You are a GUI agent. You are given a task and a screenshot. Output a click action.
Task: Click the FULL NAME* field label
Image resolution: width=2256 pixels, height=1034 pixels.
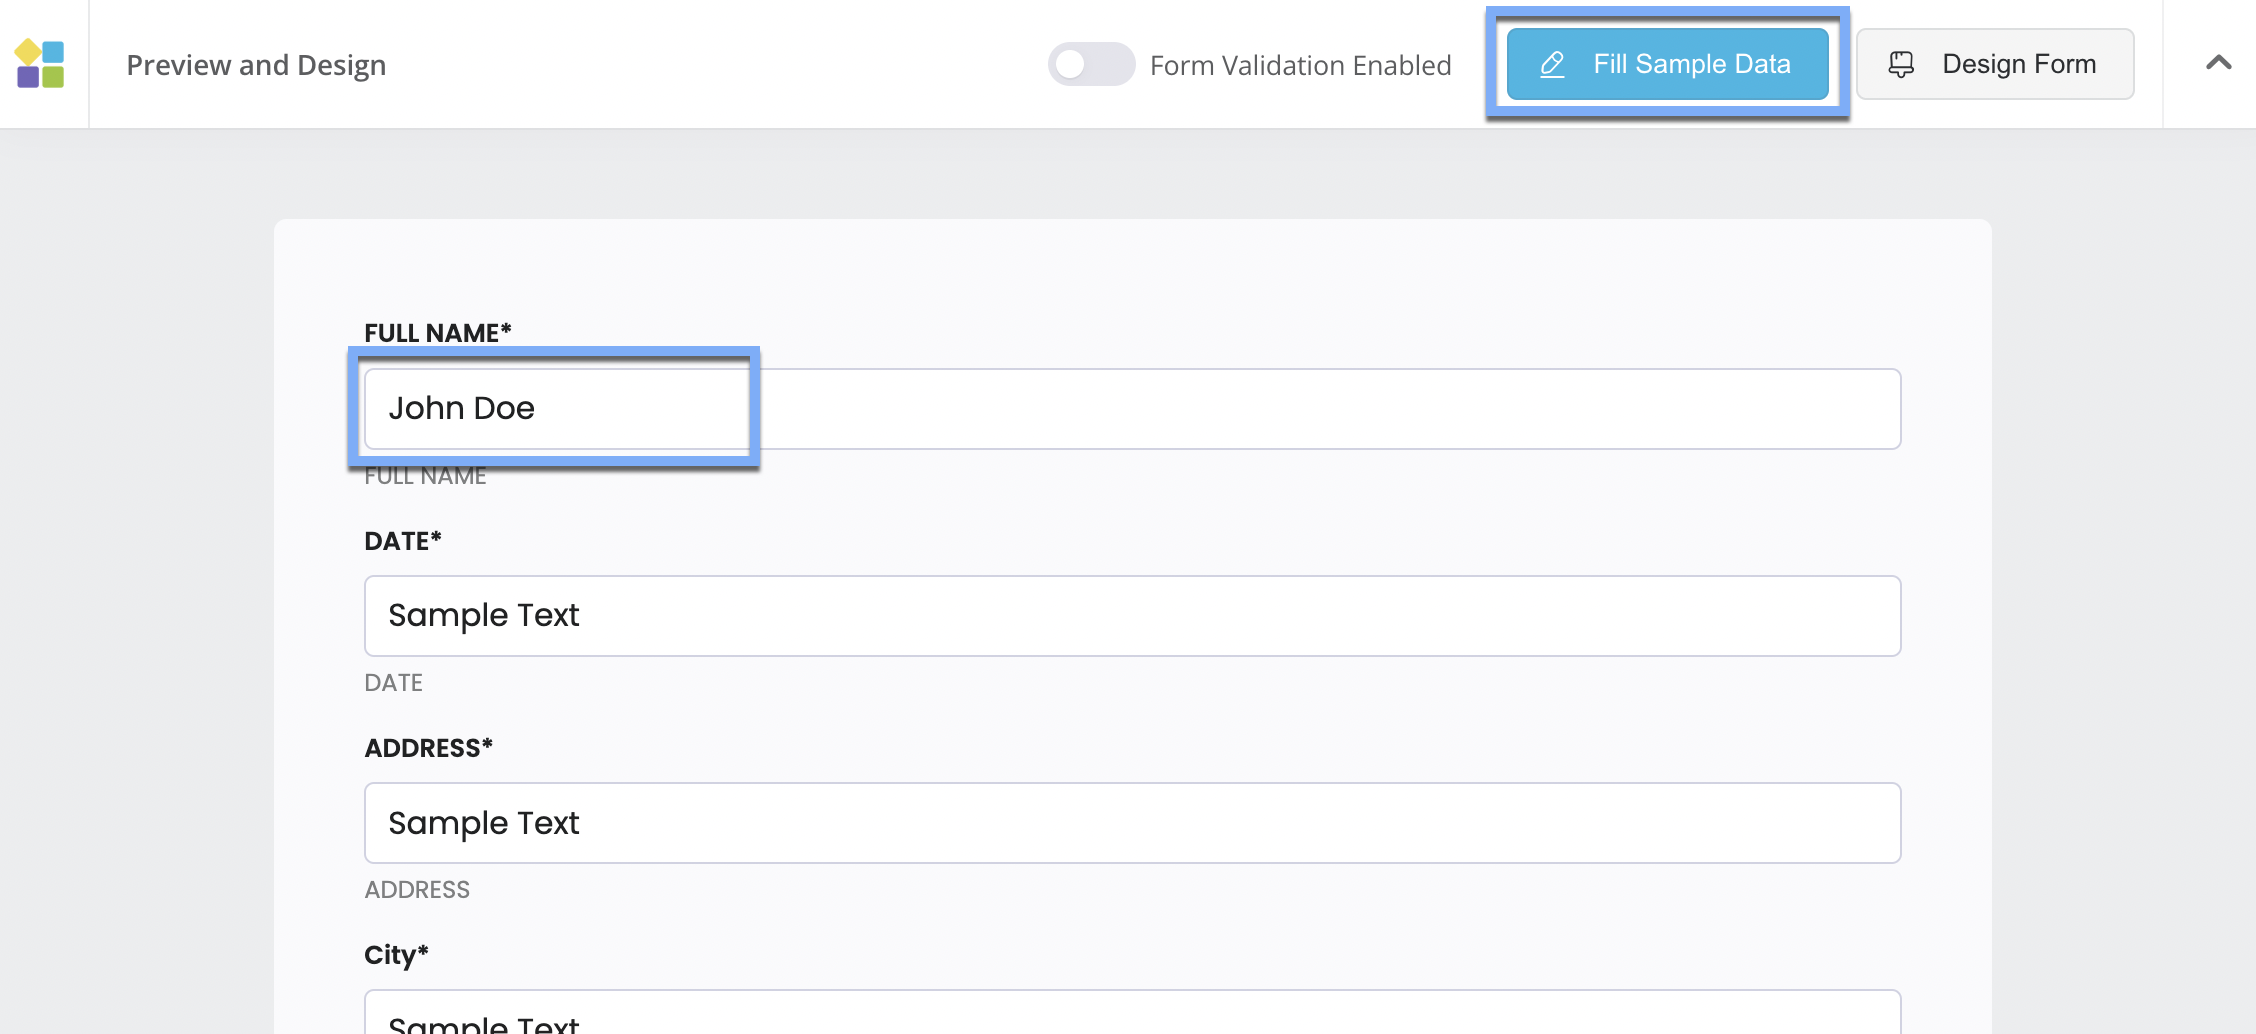pos(437,331)
